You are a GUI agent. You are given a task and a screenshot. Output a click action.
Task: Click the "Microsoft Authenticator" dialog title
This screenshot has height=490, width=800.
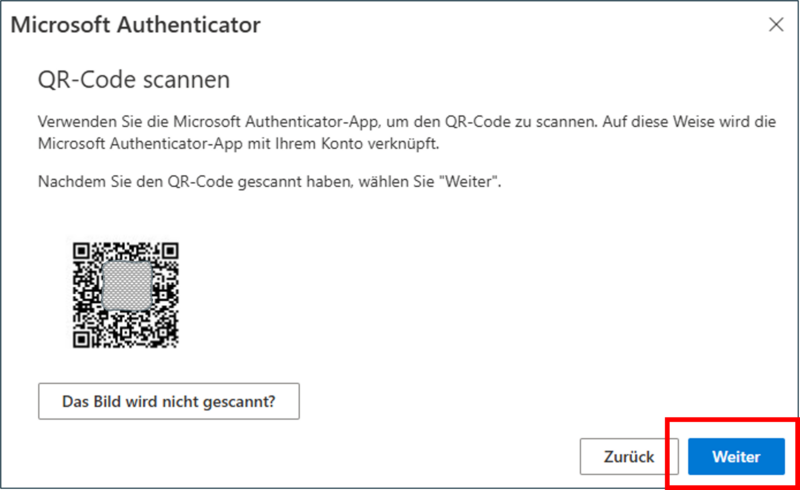coord(136,25)
